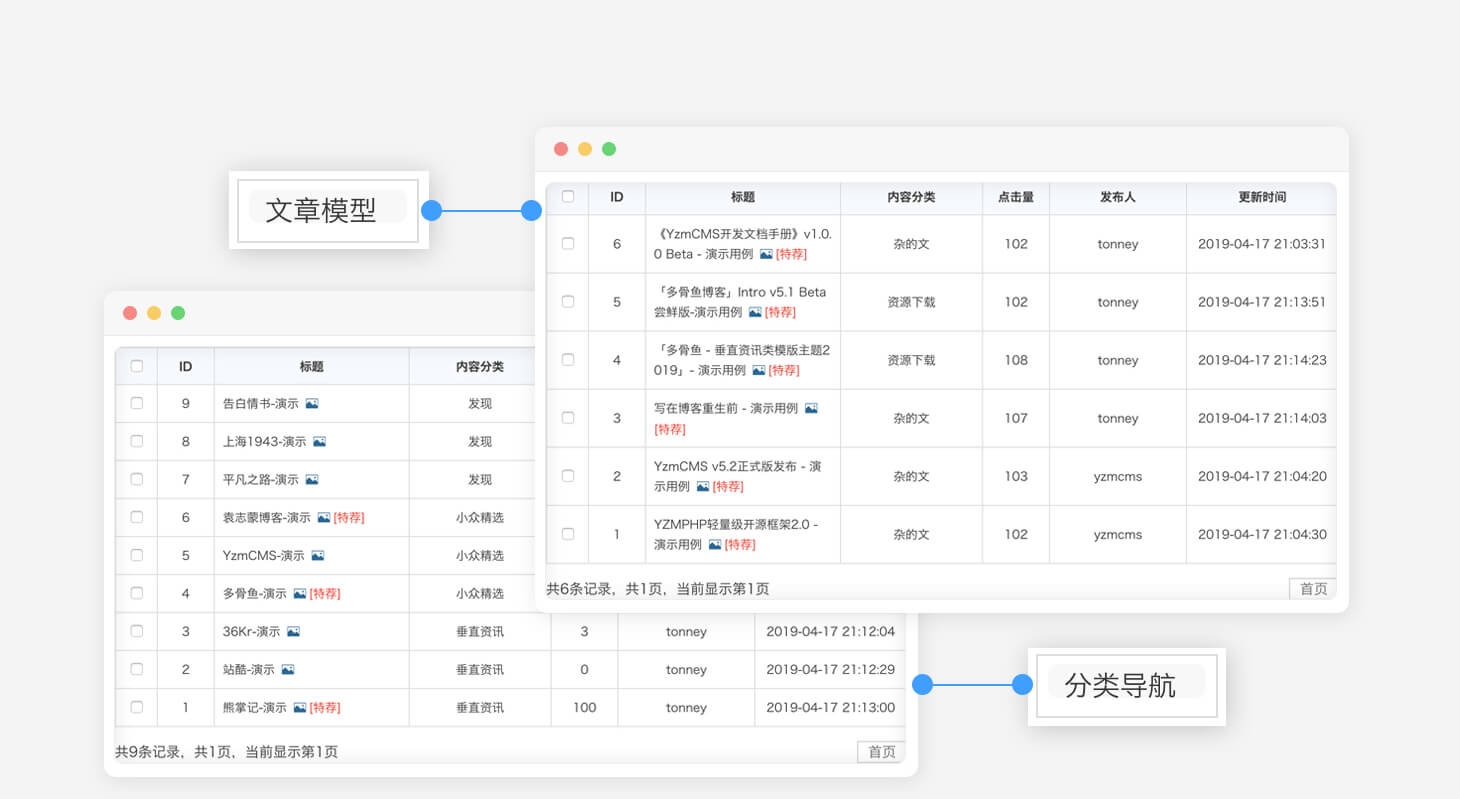The width and height of the screenshot is (1460, 799).
Task: Click image icon beside 站酷-演示 title
Action: (288, 670)
